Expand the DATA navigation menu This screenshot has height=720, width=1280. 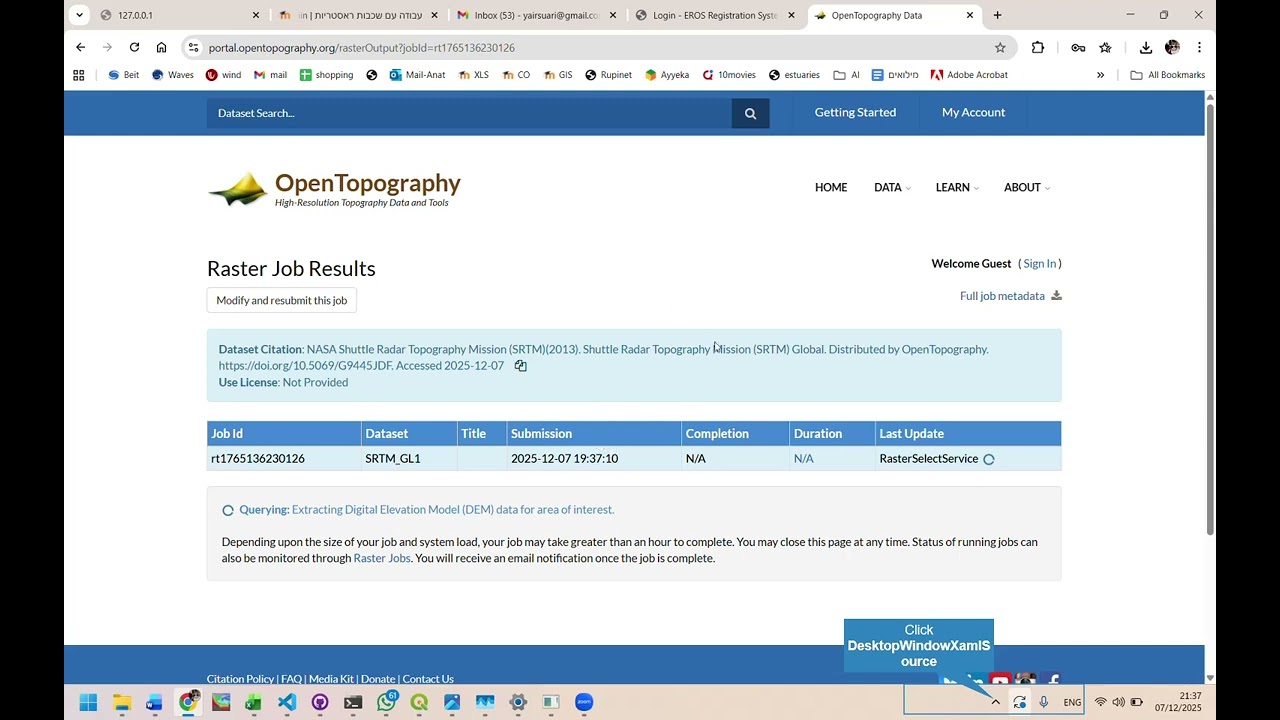tap(892, 188)
